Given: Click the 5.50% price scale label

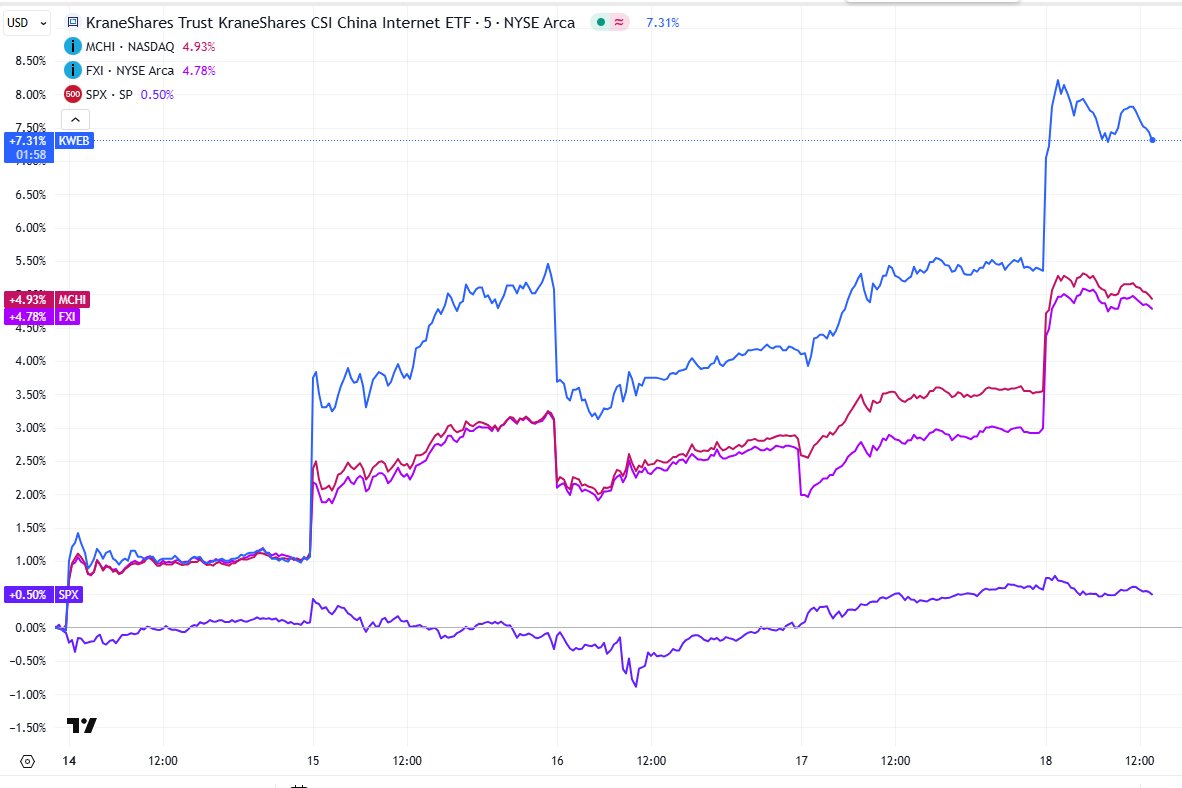Looking at the screenshot, I should point(30,261).
